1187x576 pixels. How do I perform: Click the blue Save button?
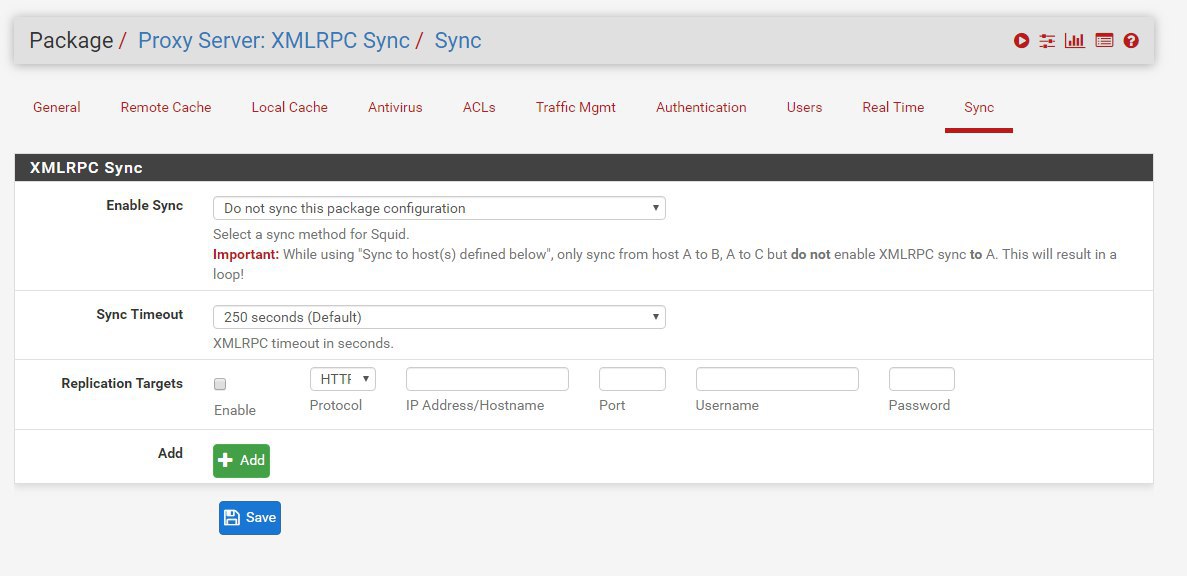[250, 518]
